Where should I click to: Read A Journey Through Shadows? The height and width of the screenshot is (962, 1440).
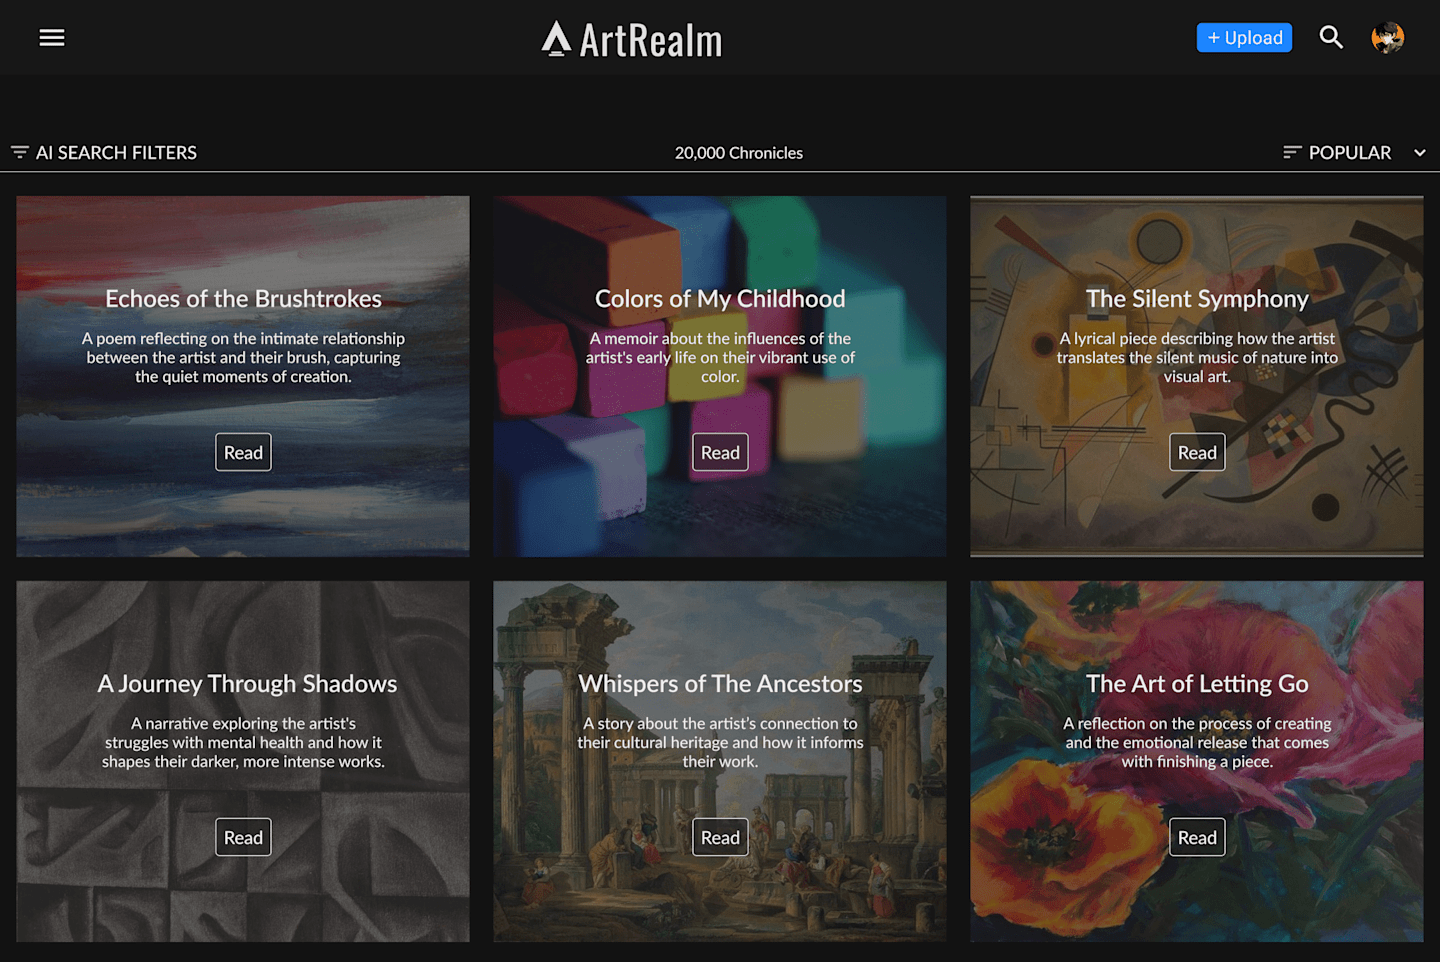pyautogui.click(x=243, y=837)
